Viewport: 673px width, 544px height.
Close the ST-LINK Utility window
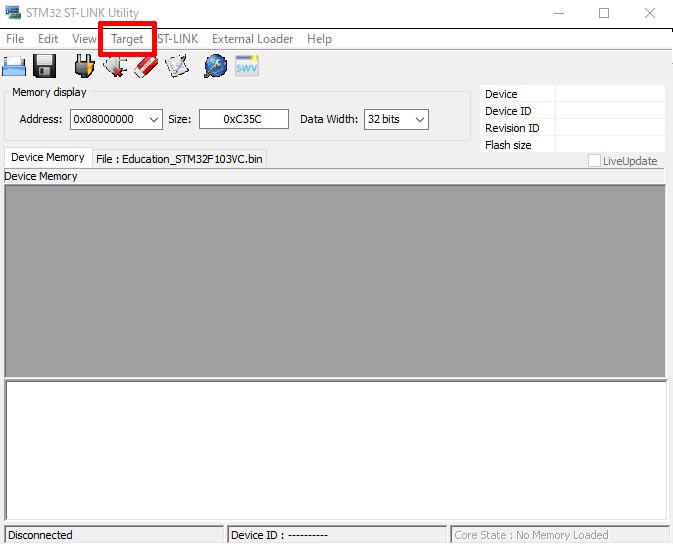point(650,13)
